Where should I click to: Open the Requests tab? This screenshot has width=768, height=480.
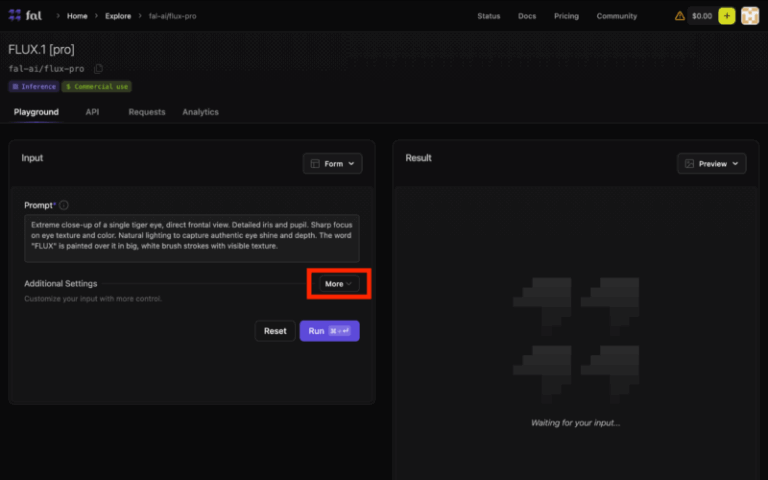(147, 112)
